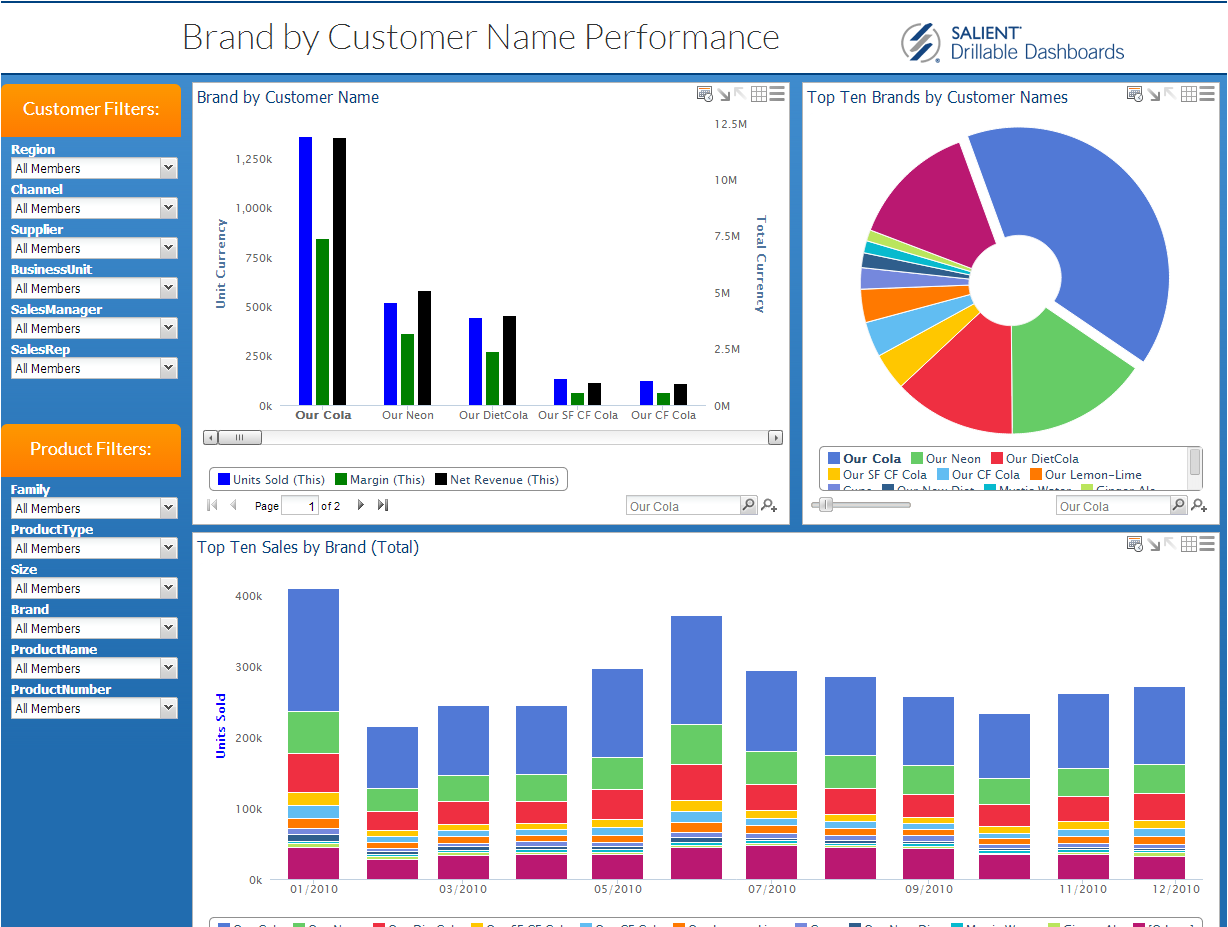This screenshot has height=927, width=1228.
Task: Click the Product Filters header
Action: tap(91, 450)
